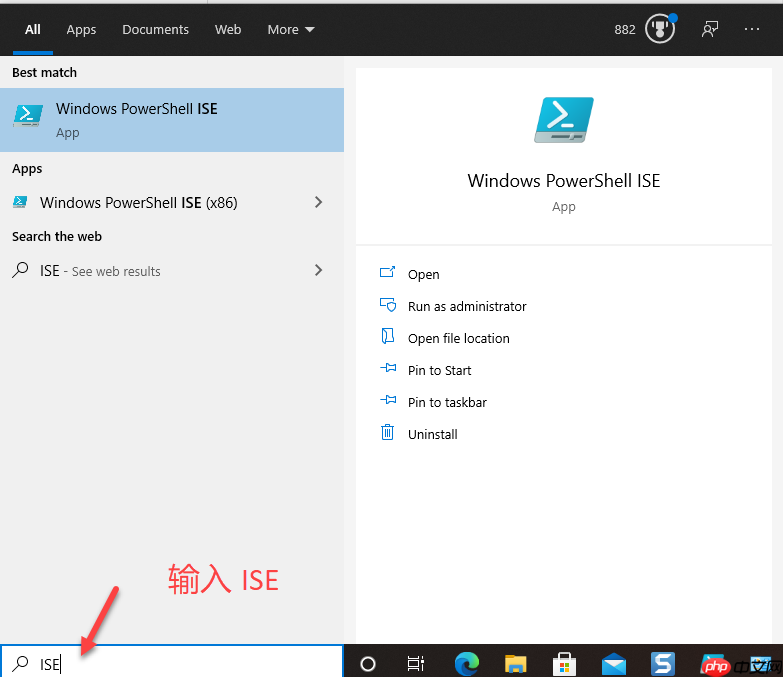Image resolution: width=783 pixels, height=677 pixels.
Task: Select the Web filter tab
Action: pyautogui.click(x=228, y=29)
